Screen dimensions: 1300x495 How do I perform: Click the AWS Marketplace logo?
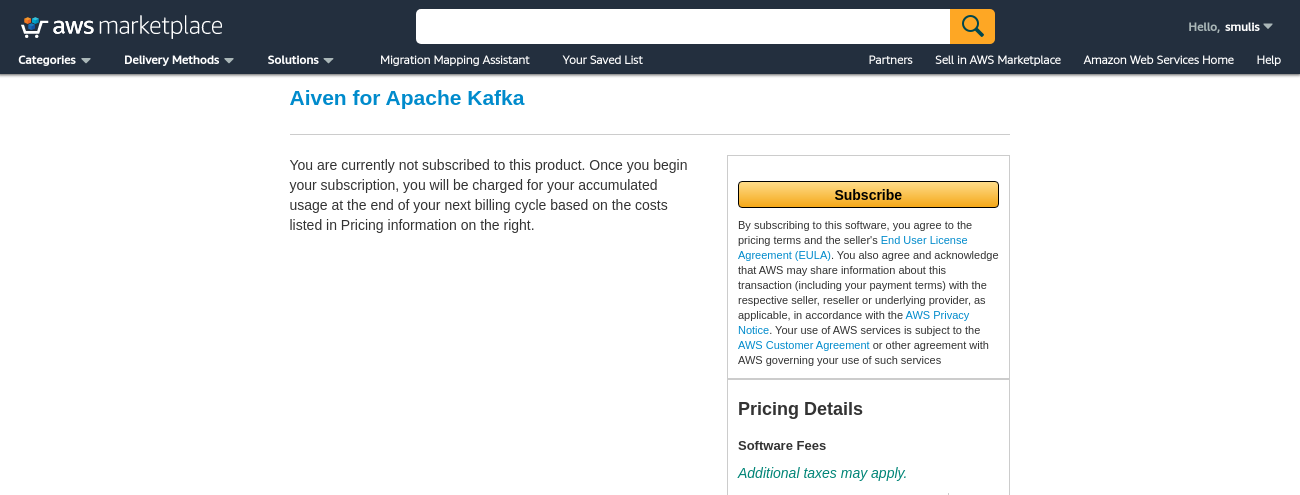(121, 26)
